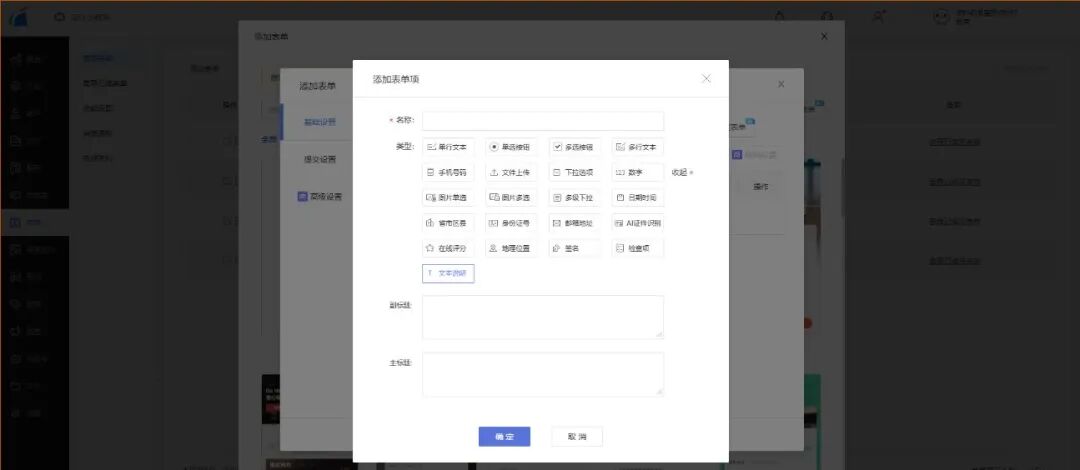This screenshot has width=1080, height=470.
Task: Cancel with the 取消 button
Action: (x=577, y=436)
